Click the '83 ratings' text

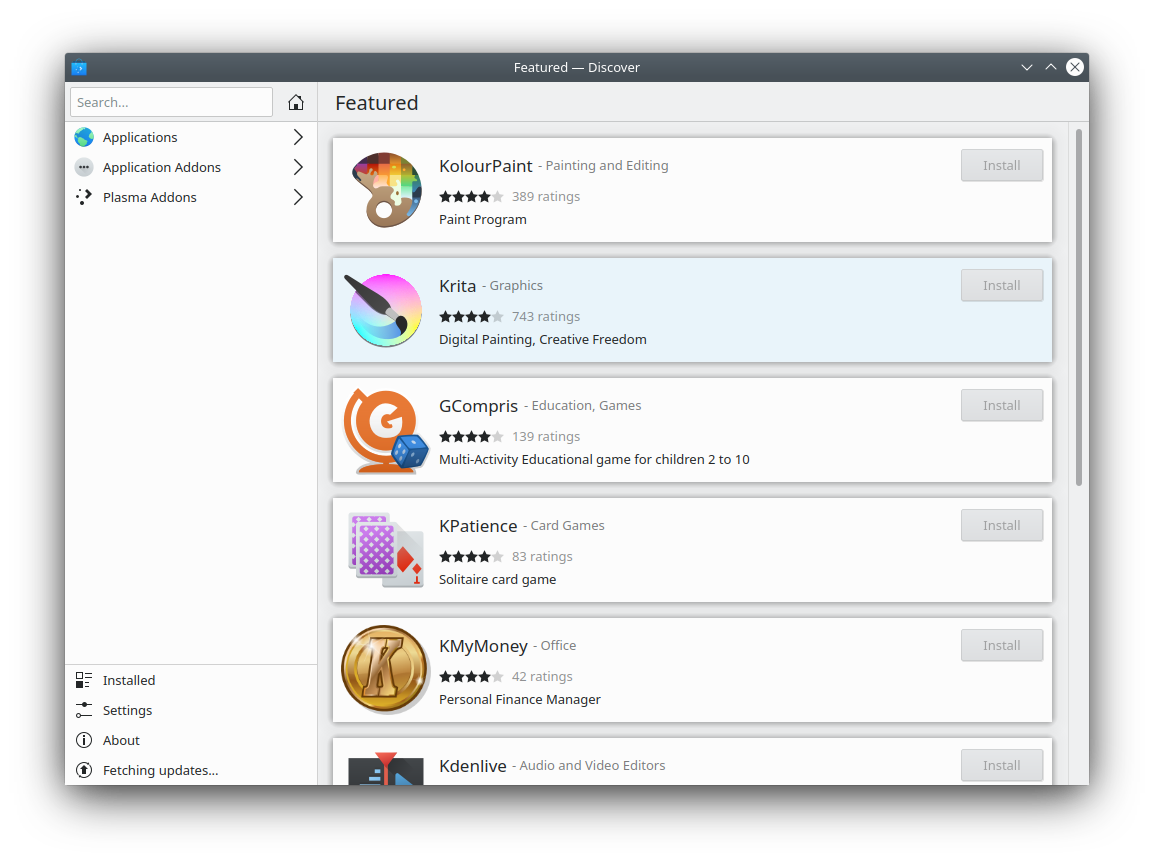tap(542, 557)
